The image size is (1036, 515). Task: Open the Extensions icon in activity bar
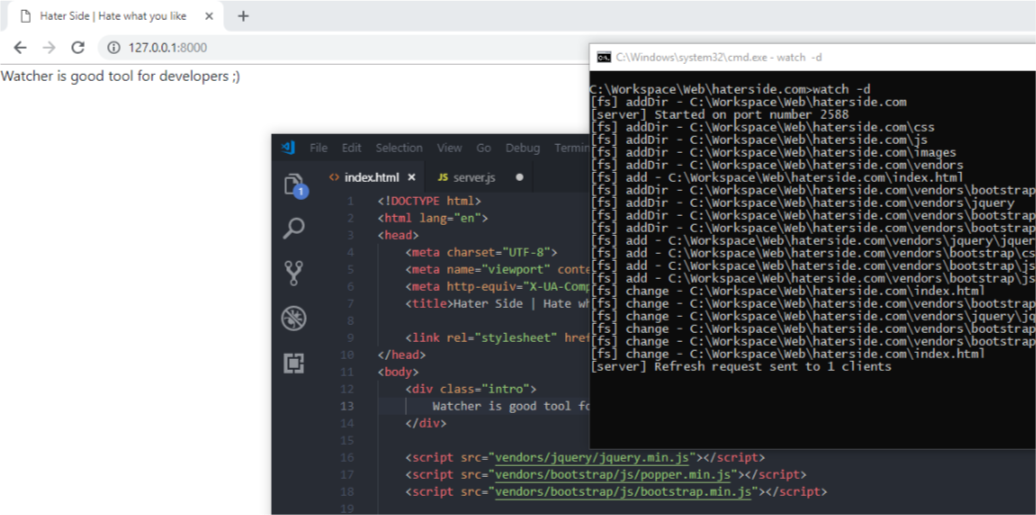[293, 363]
